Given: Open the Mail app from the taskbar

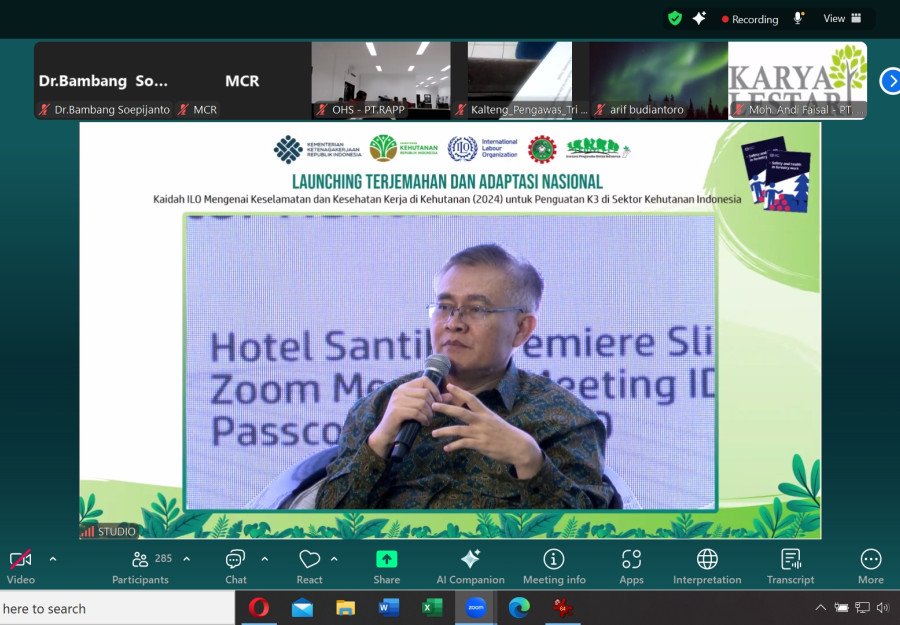Looking at the screenshot, I should 302,607.
